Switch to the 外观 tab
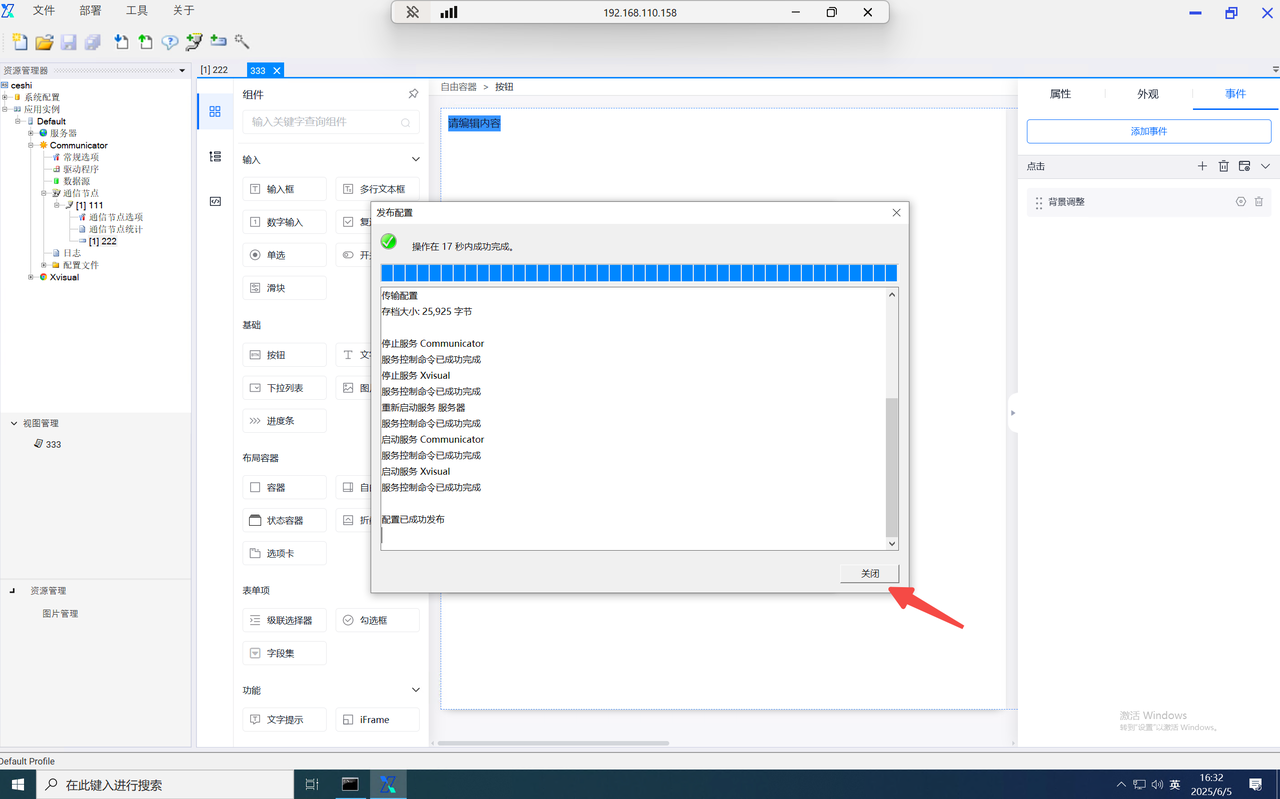1280x799 pixels. (1148, 94)
